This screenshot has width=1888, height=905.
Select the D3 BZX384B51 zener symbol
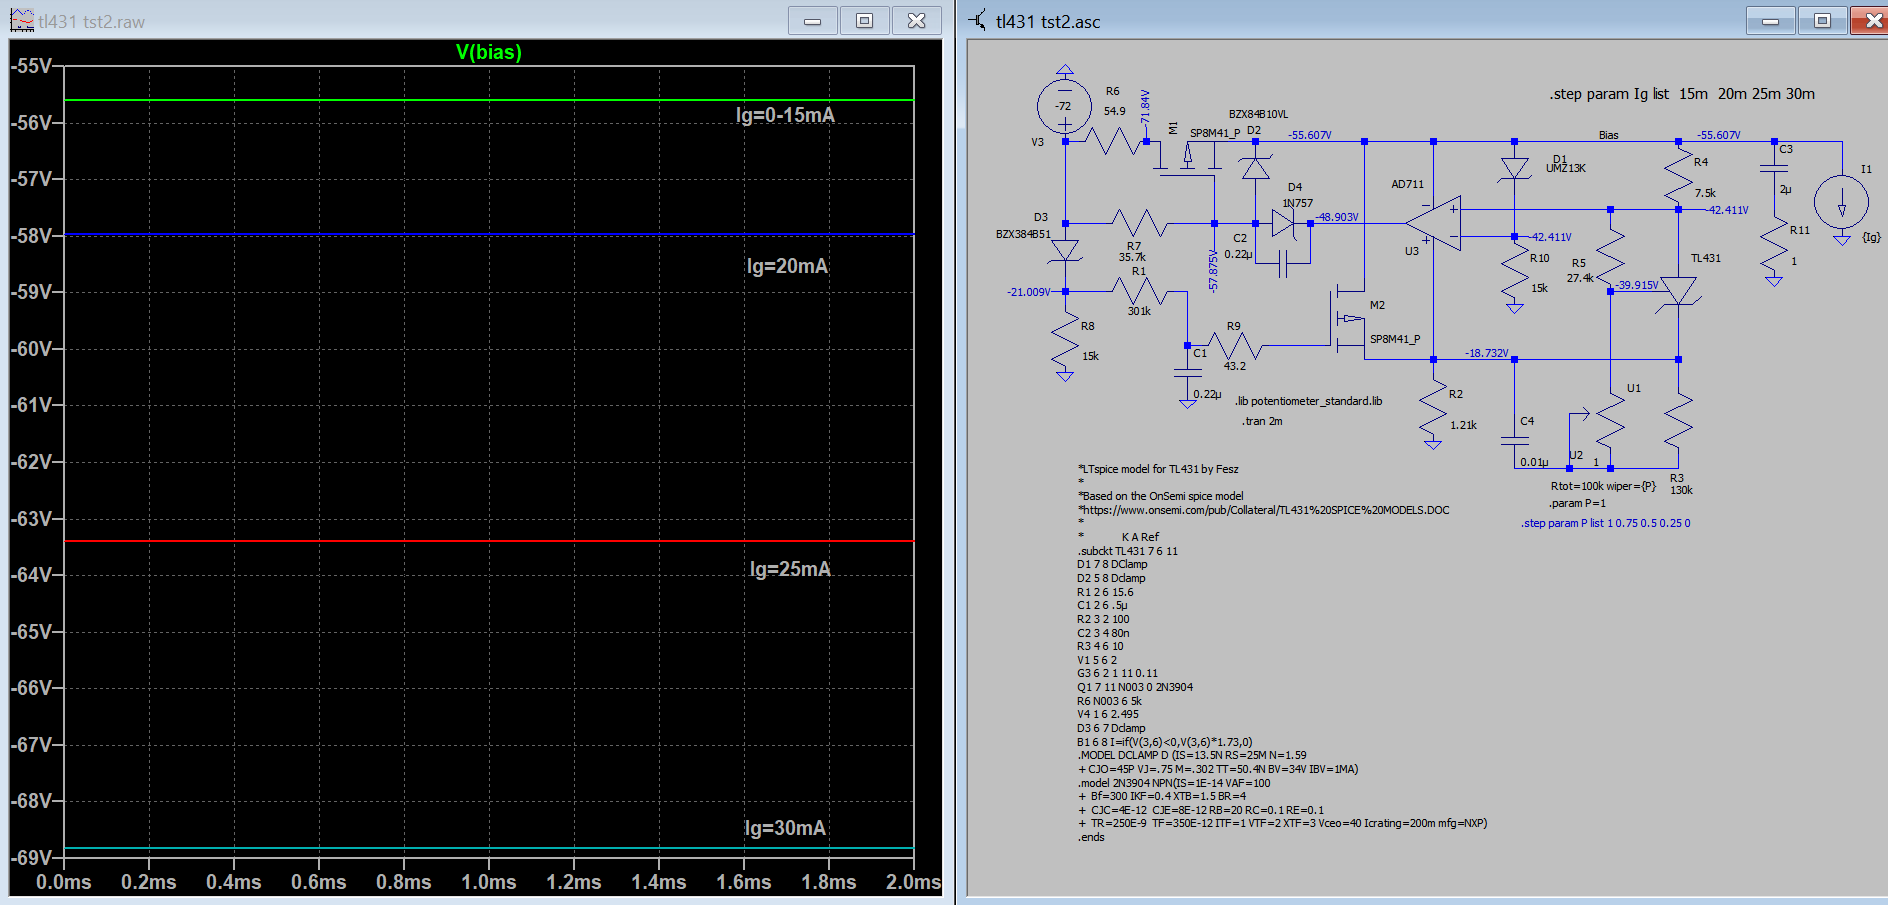tap(1065, 250)
